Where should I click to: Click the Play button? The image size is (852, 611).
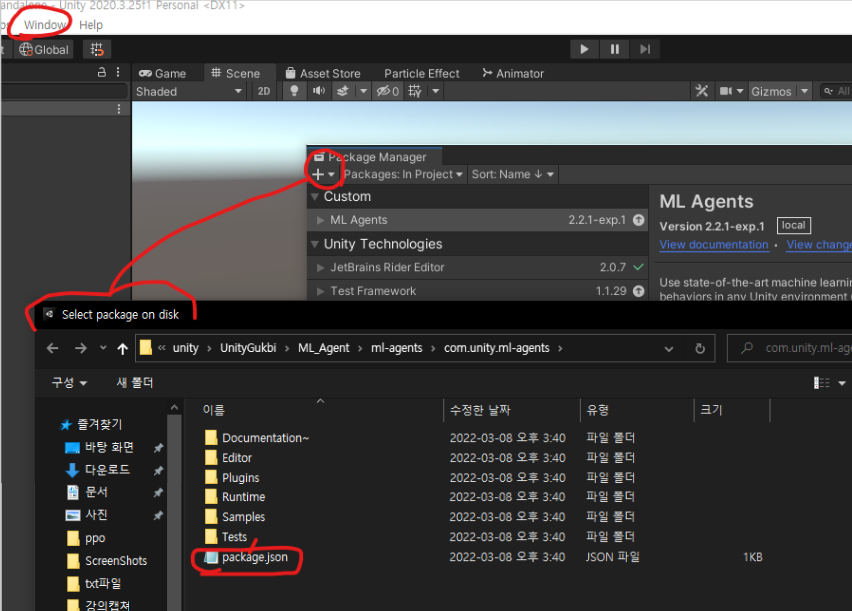coord(584,49)
